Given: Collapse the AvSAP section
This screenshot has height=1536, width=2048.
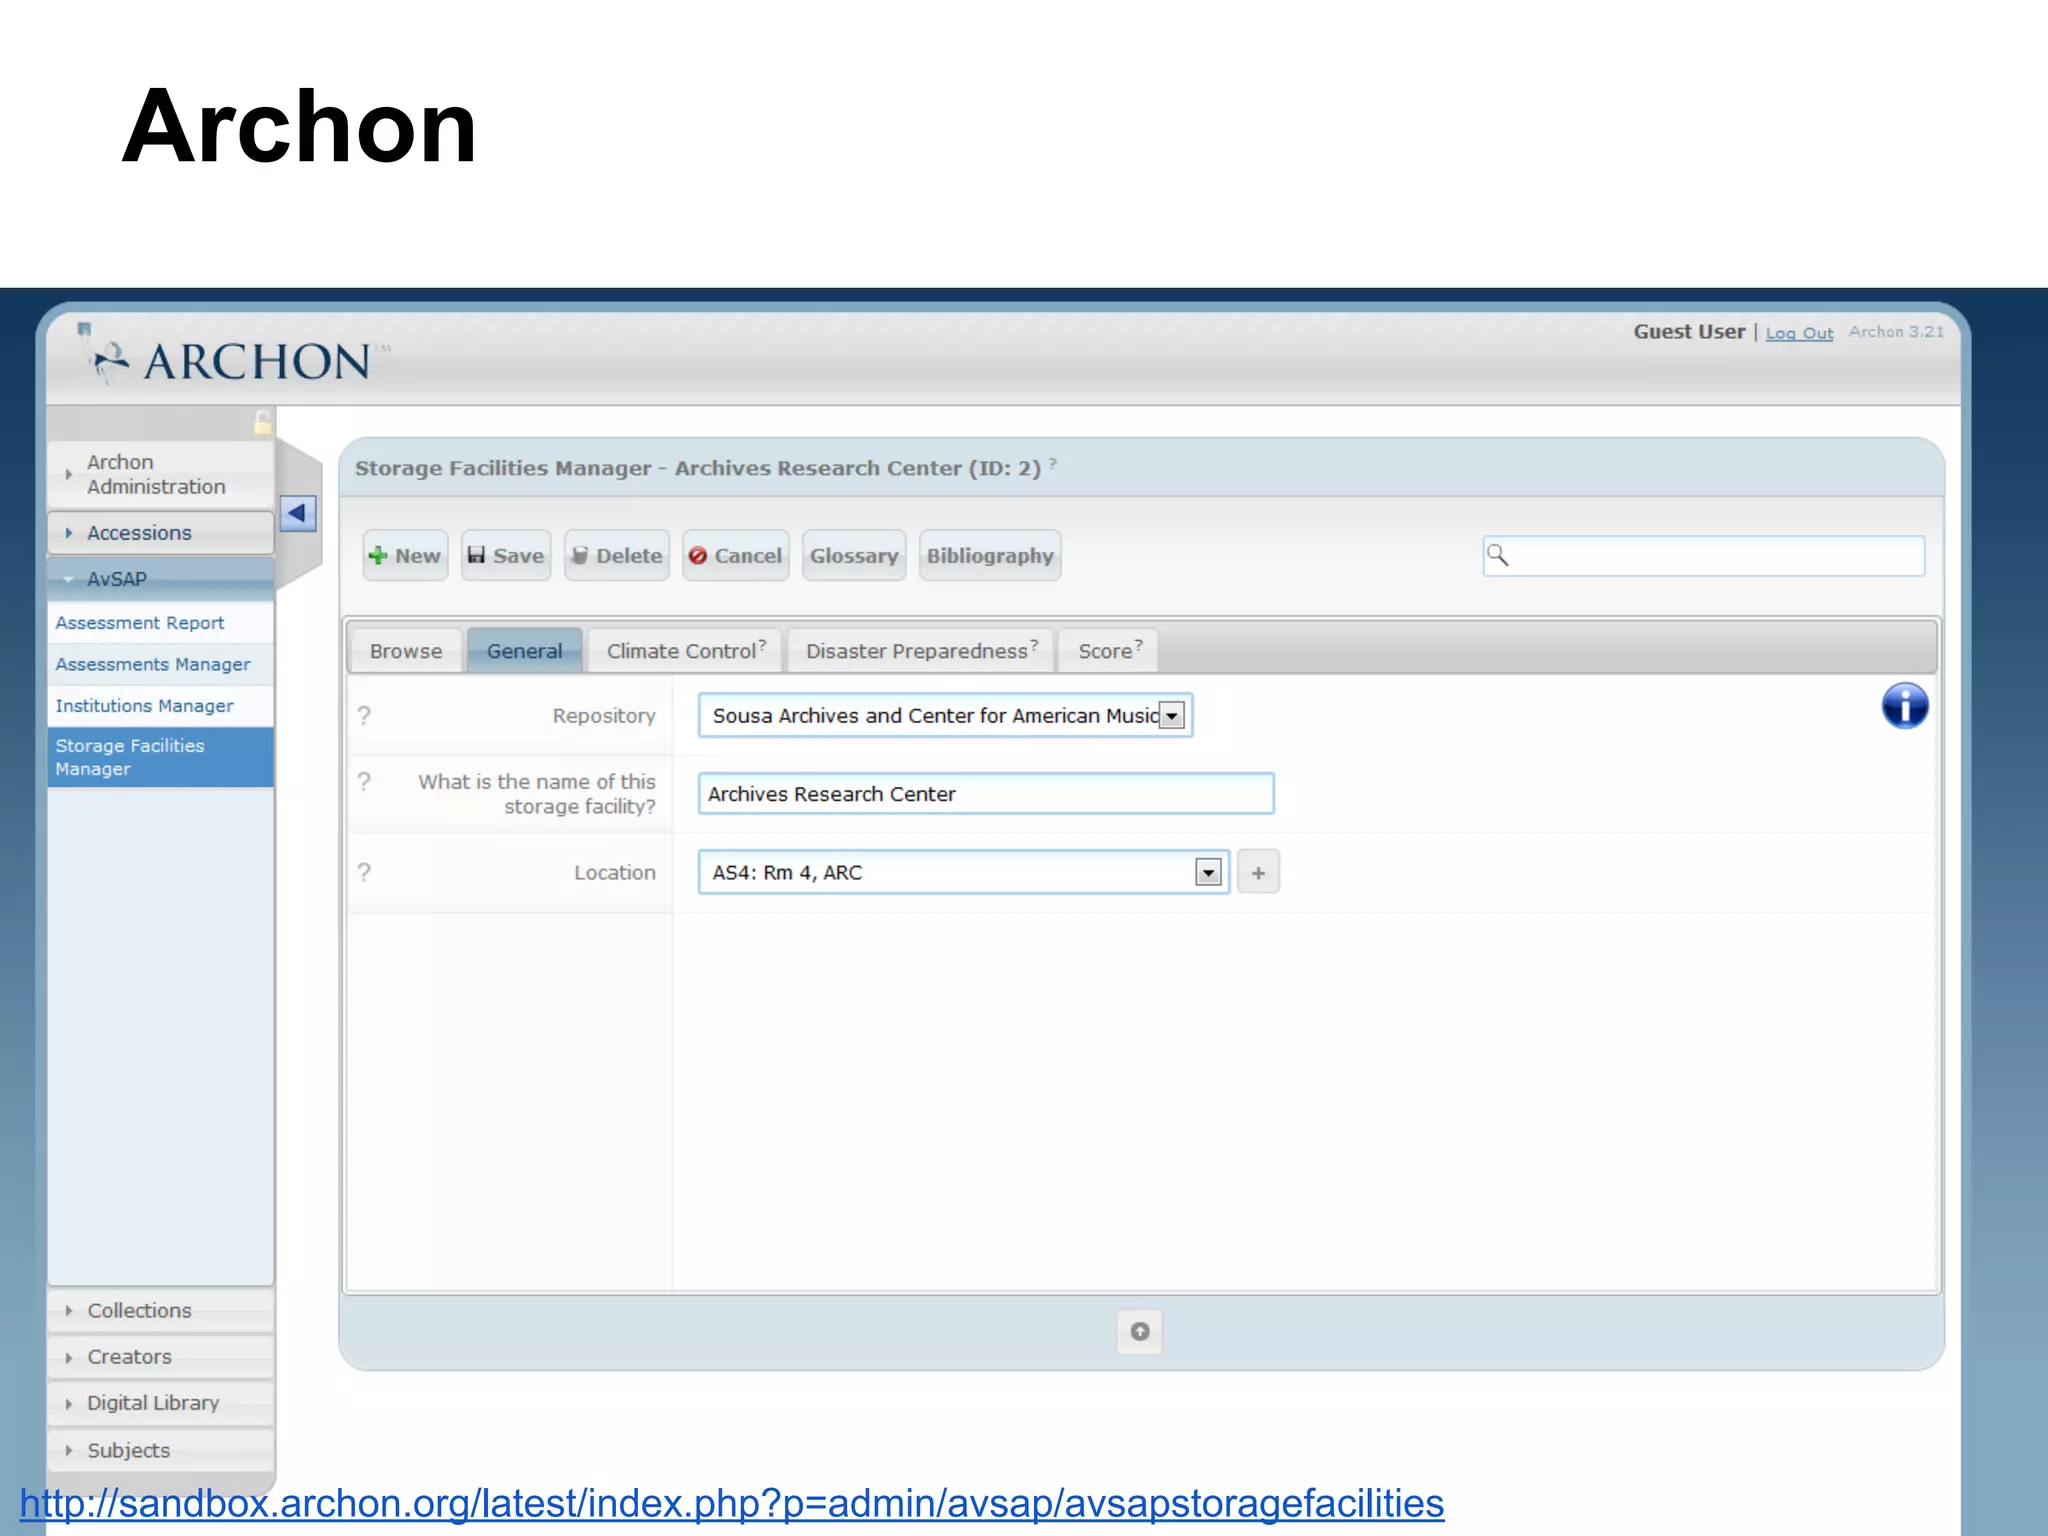Looking at the screenshot, I should (160, 579).
